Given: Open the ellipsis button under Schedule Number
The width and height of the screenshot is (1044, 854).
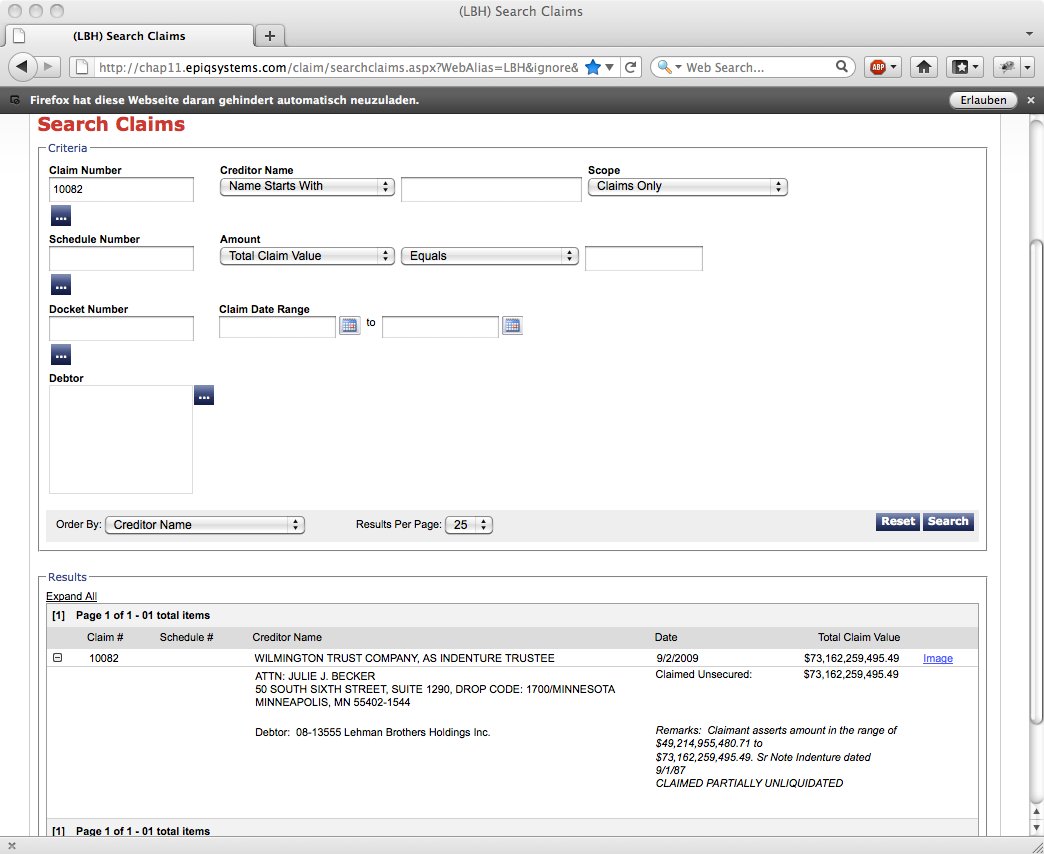Looking at the screenshot, I should click(x=61, y=285).
